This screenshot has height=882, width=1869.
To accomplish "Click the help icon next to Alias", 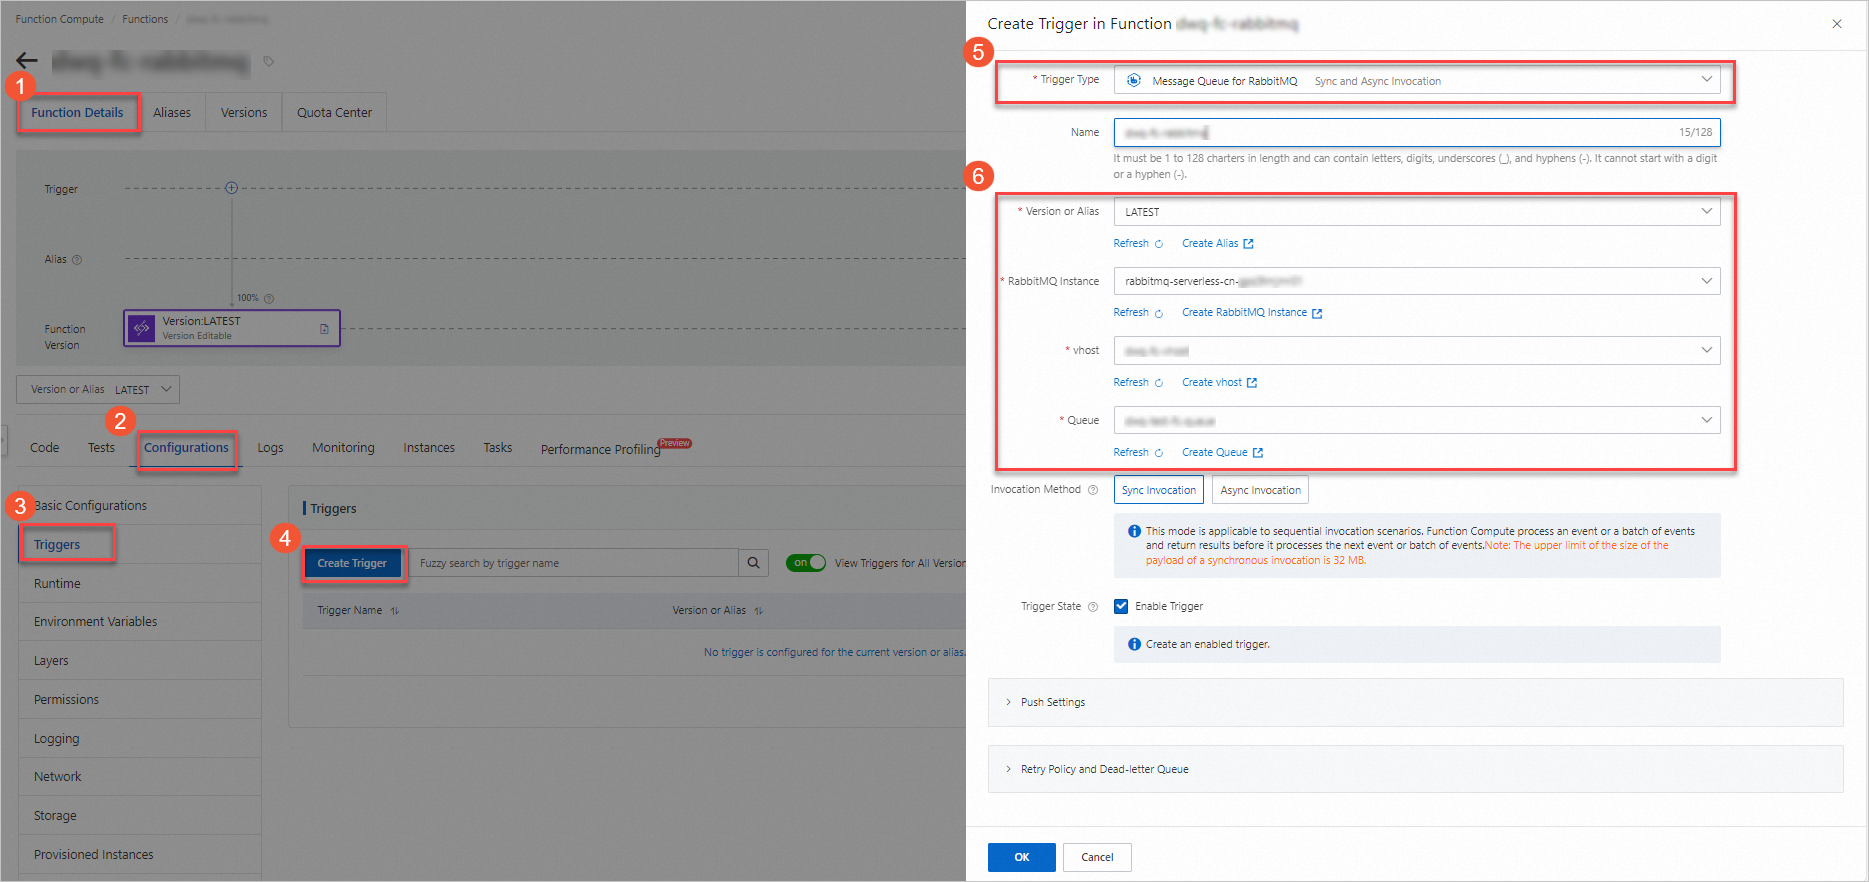I will (77, 260).
